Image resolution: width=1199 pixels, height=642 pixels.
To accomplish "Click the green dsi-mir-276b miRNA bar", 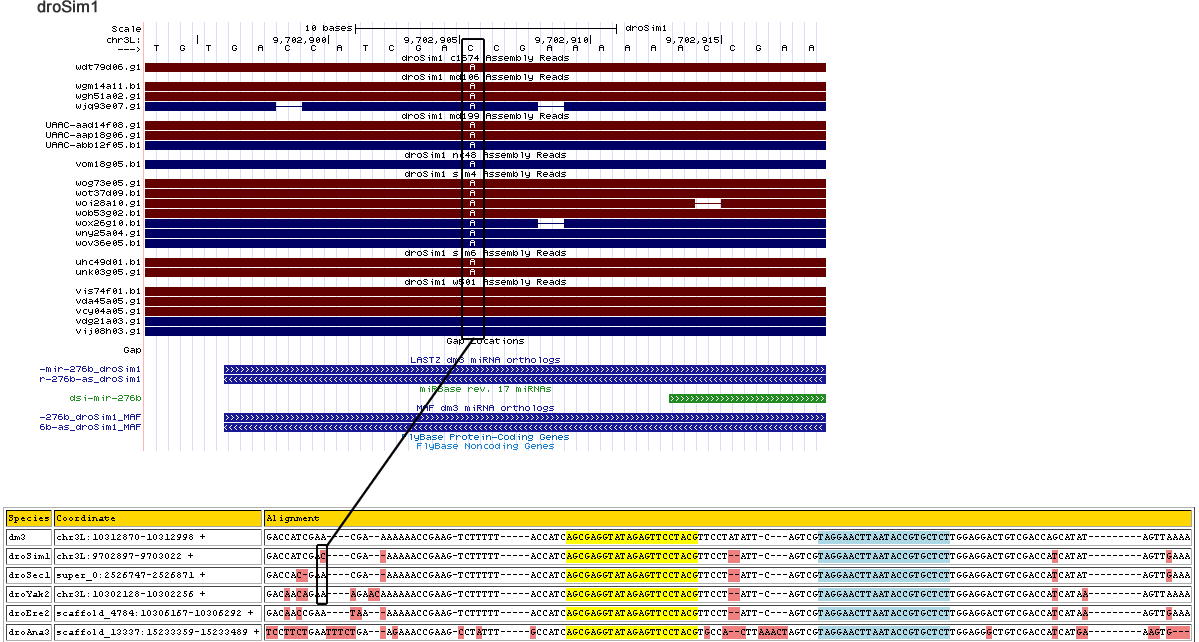I will point(746,398).
